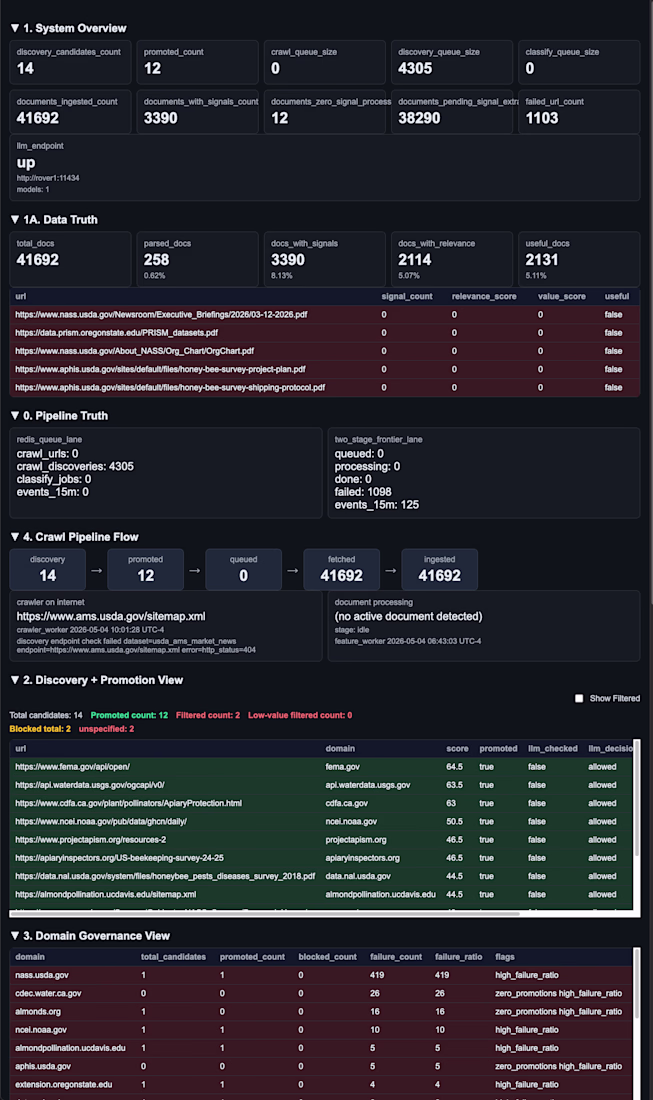Enable the Show Filtered checkbox

[579, 699]
